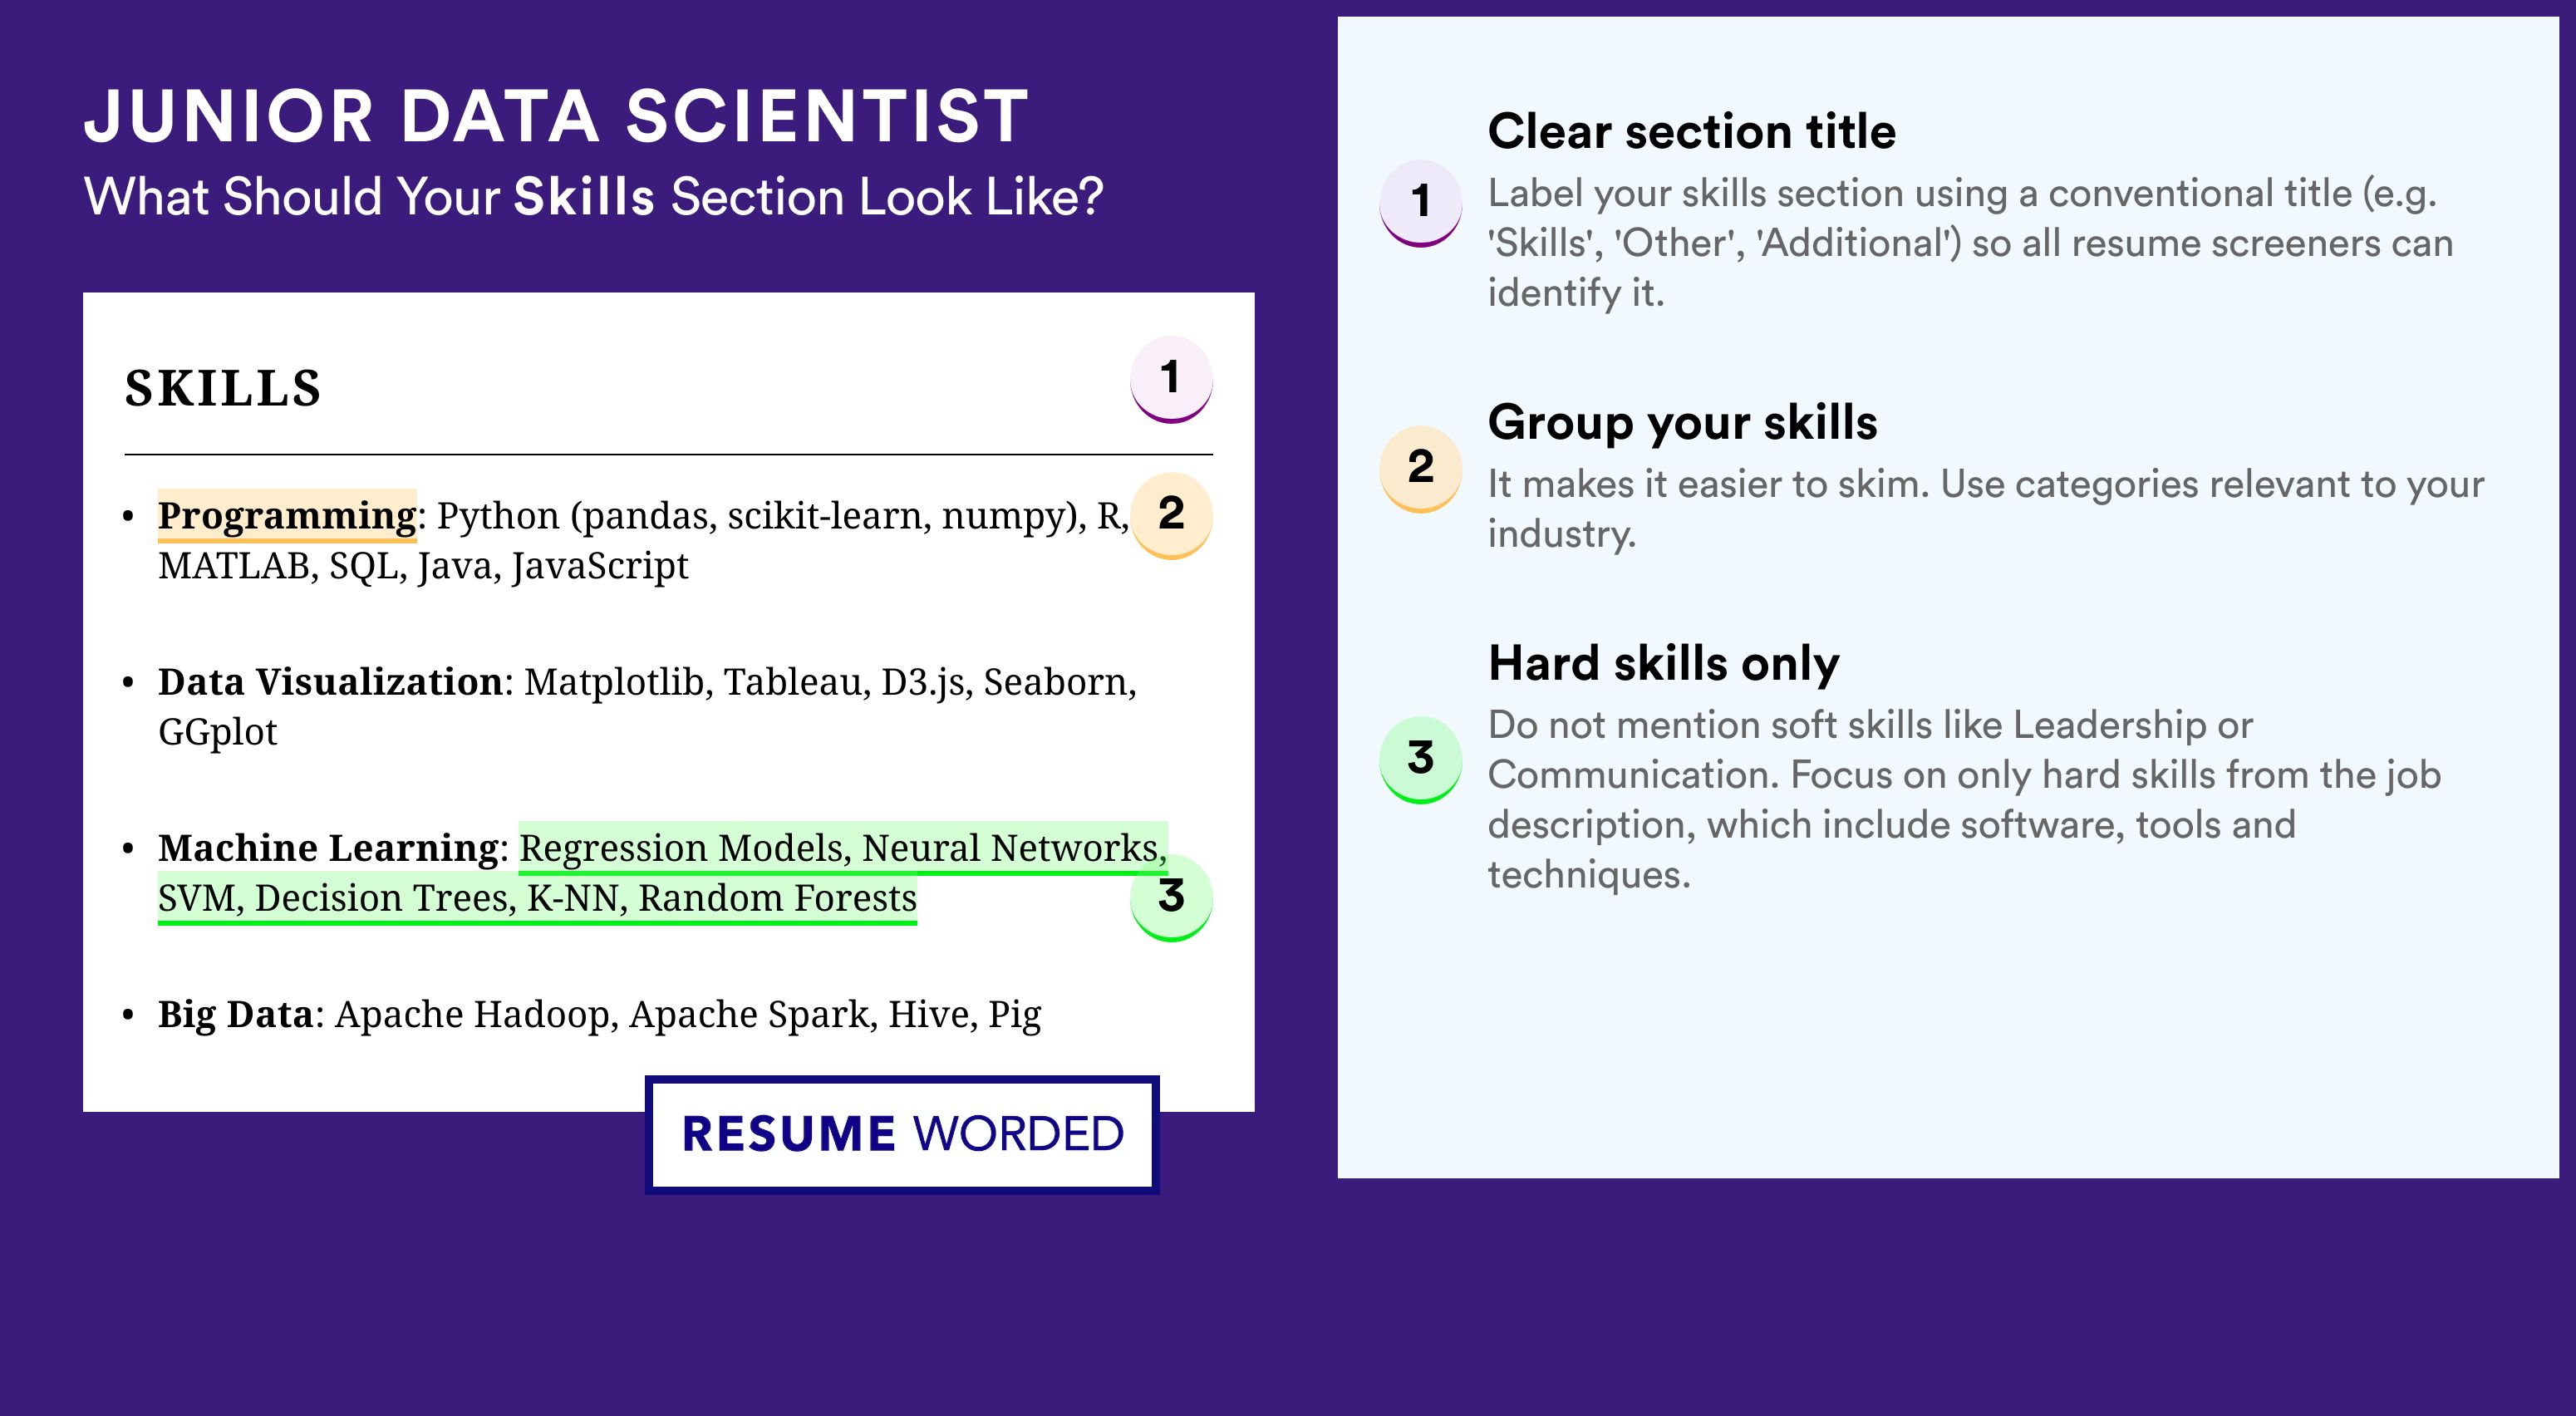2576x1416 pixels.
Task: Select the Data Visualization bullet label
Action: 330,682
